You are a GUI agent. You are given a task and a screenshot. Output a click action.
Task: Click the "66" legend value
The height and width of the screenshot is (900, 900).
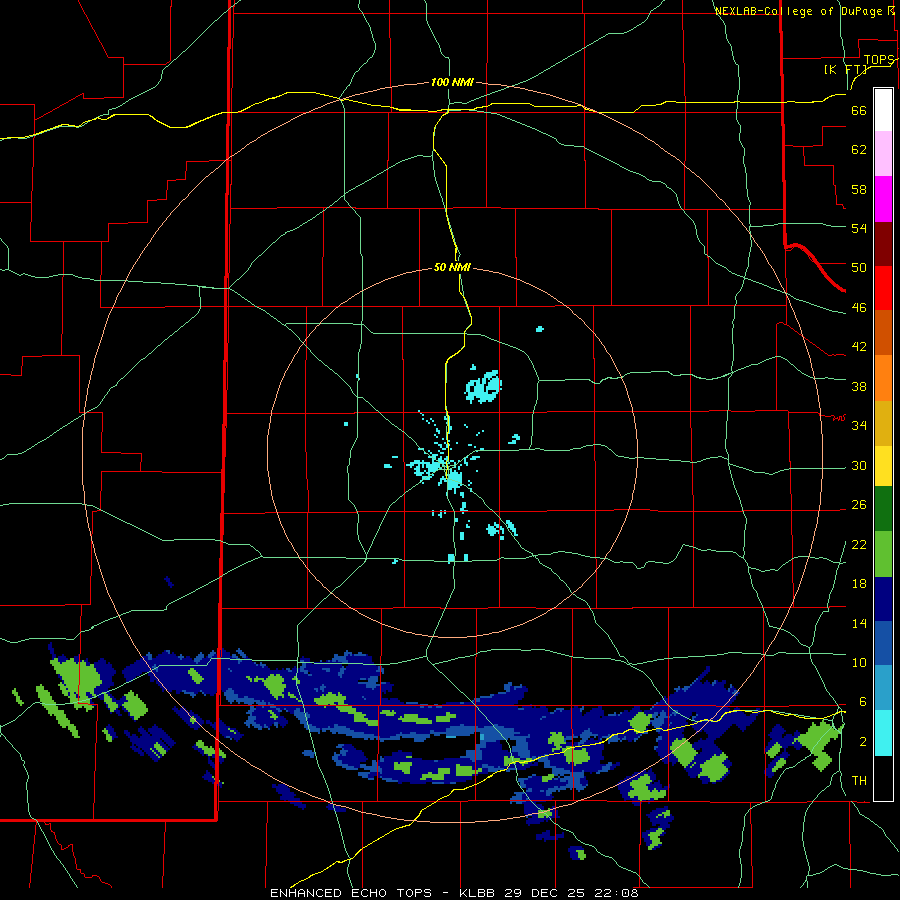(x=859, y=110)
